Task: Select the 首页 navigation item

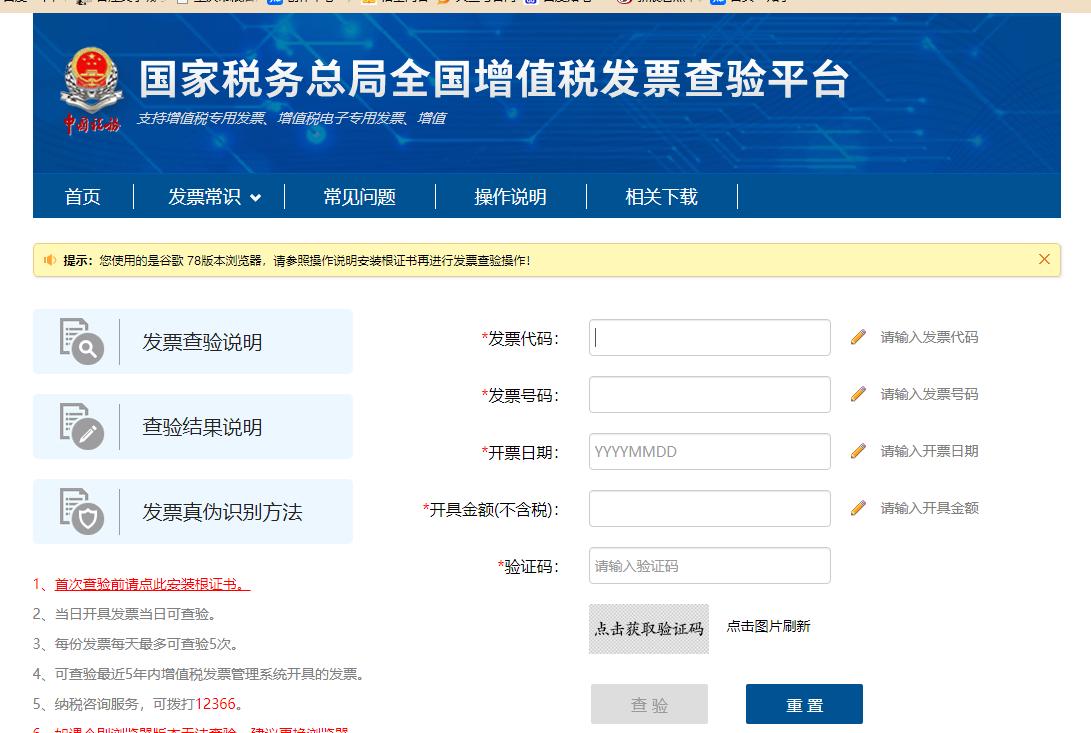Action: (x=82, y=197)
